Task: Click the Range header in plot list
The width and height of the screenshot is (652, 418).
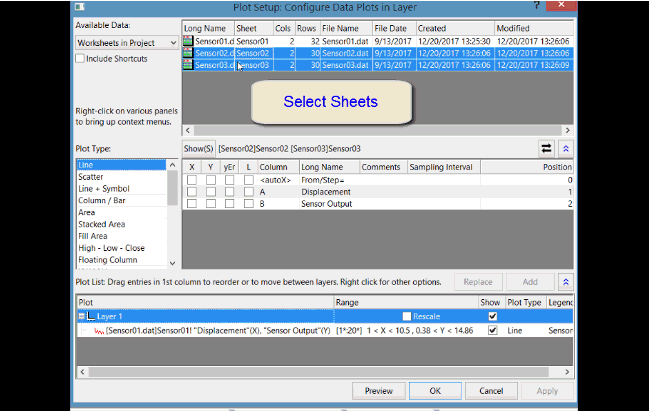Action: (x=406, y=303)
